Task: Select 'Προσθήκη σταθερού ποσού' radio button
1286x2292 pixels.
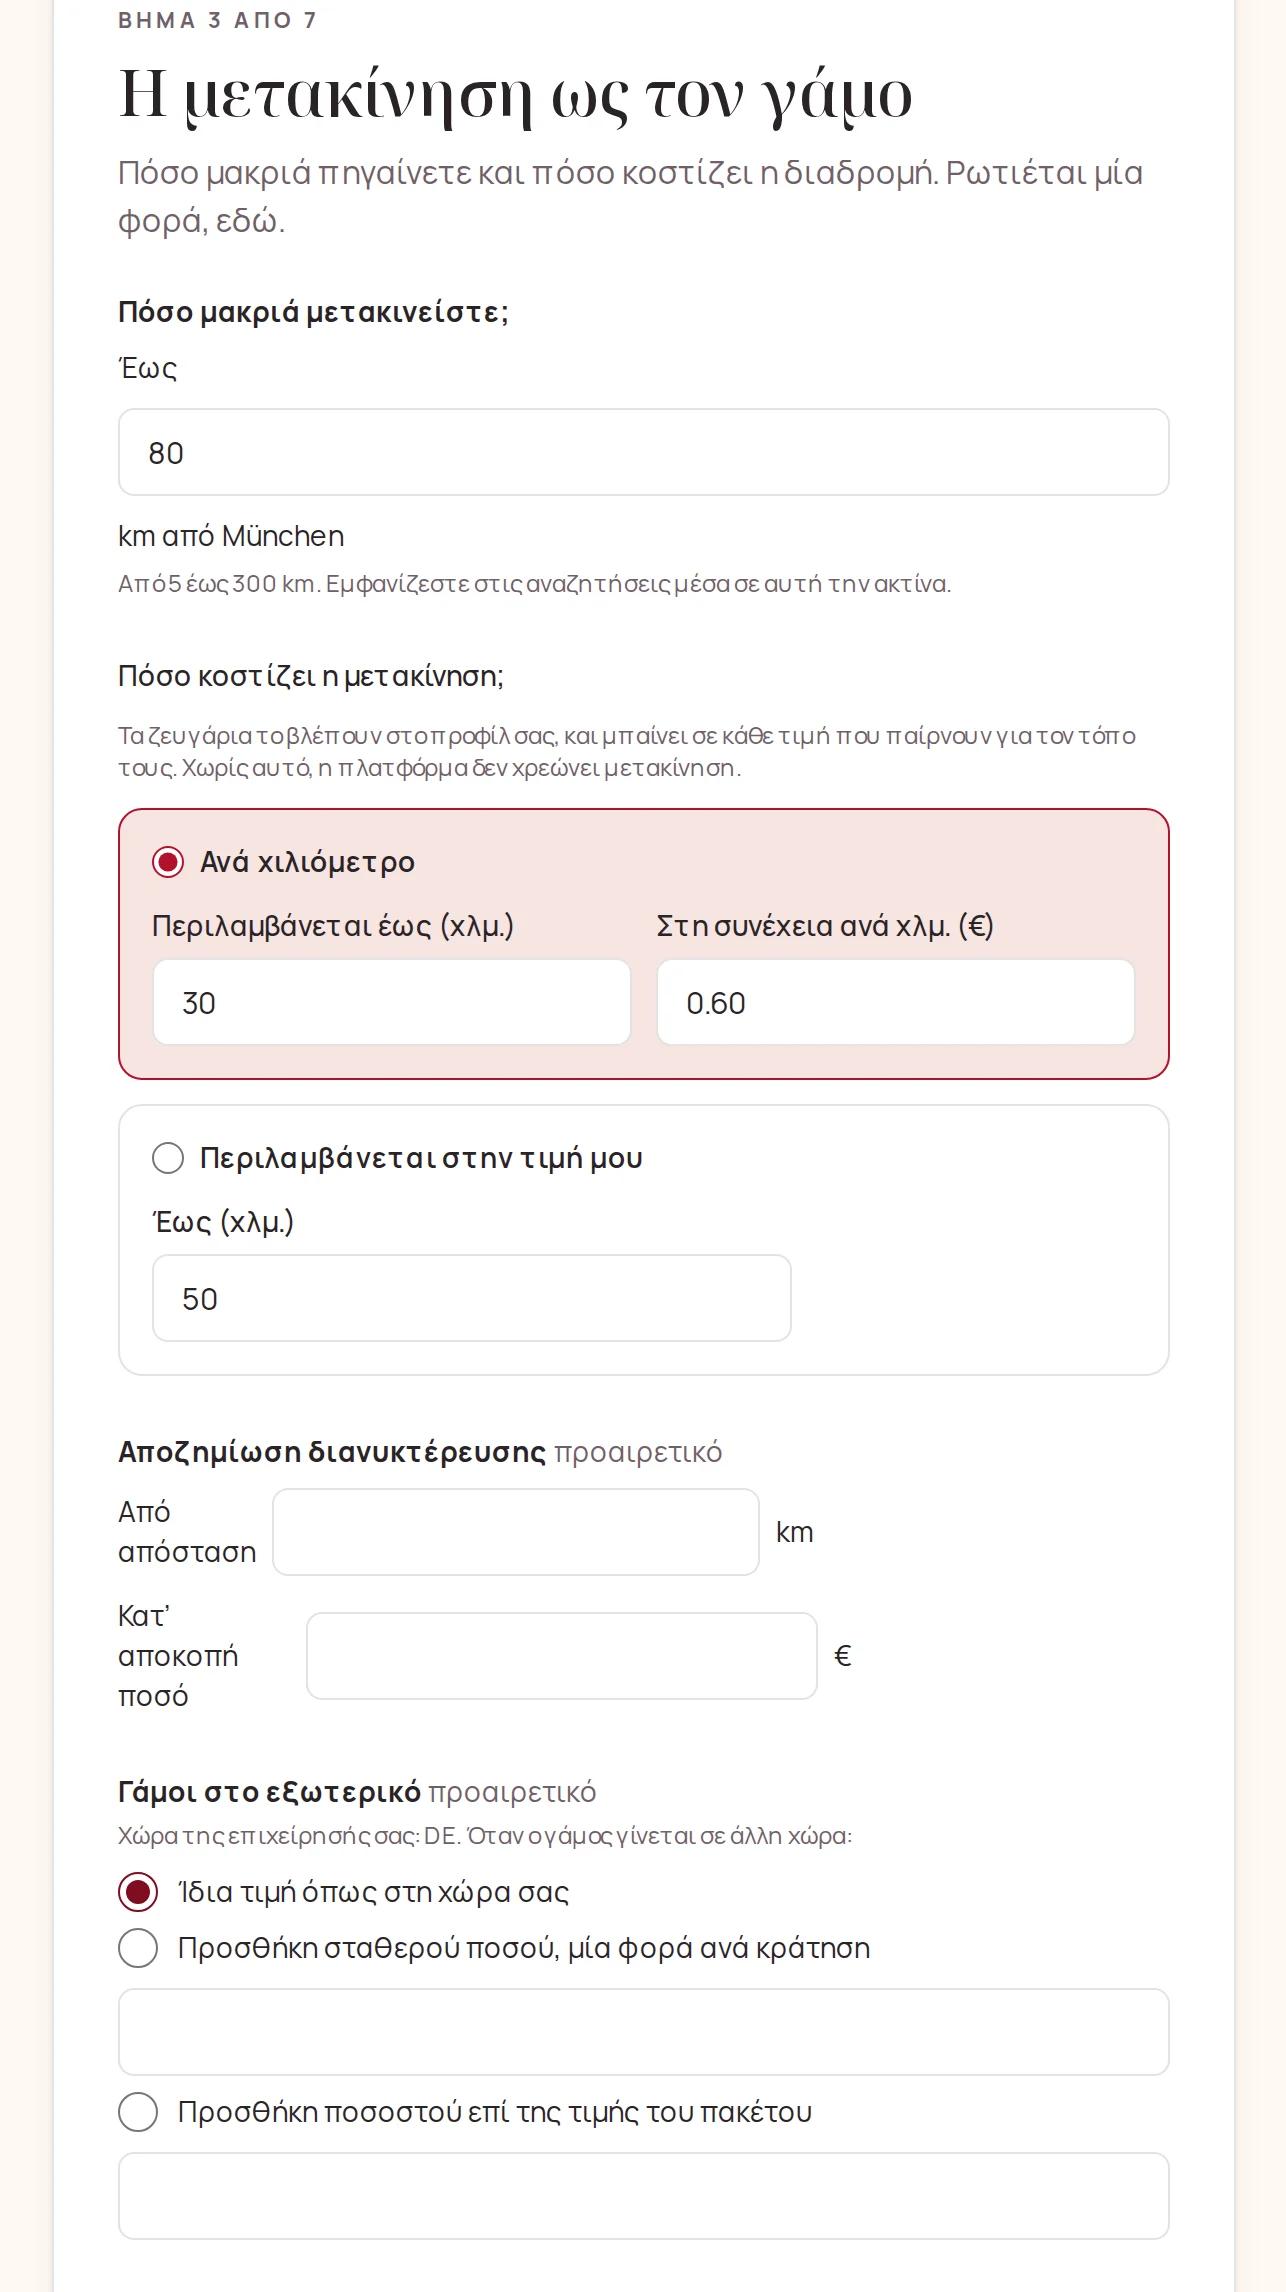Action: [138, 1948]
